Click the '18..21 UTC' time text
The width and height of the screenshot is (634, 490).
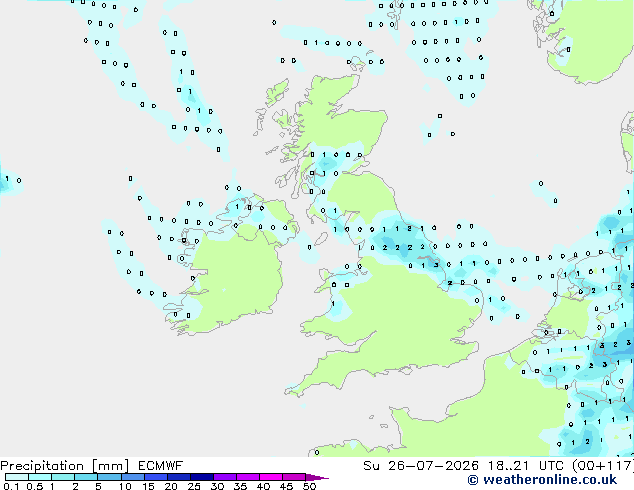coord(528,466)
